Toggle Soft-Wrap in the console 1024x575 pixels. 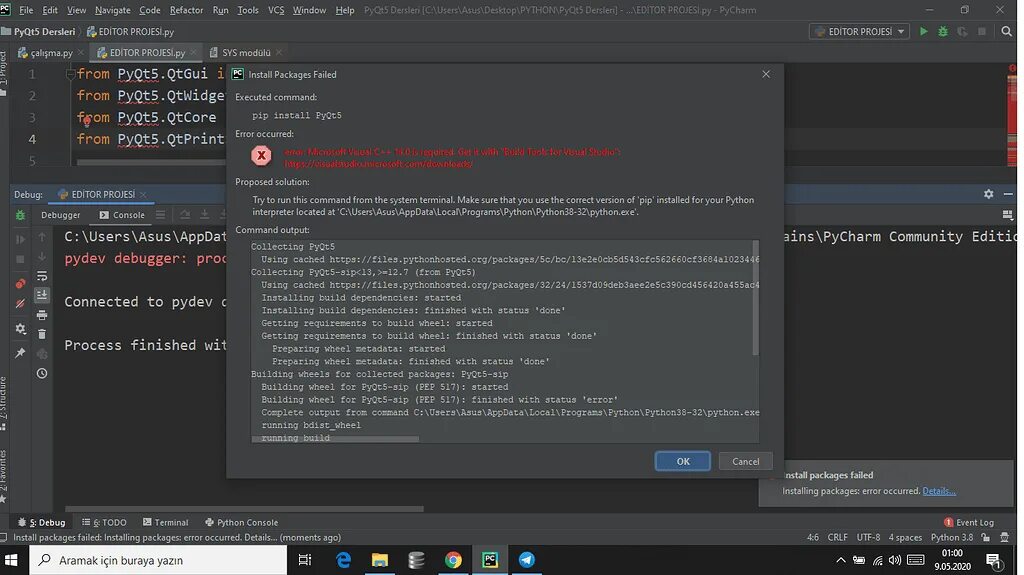42,276
